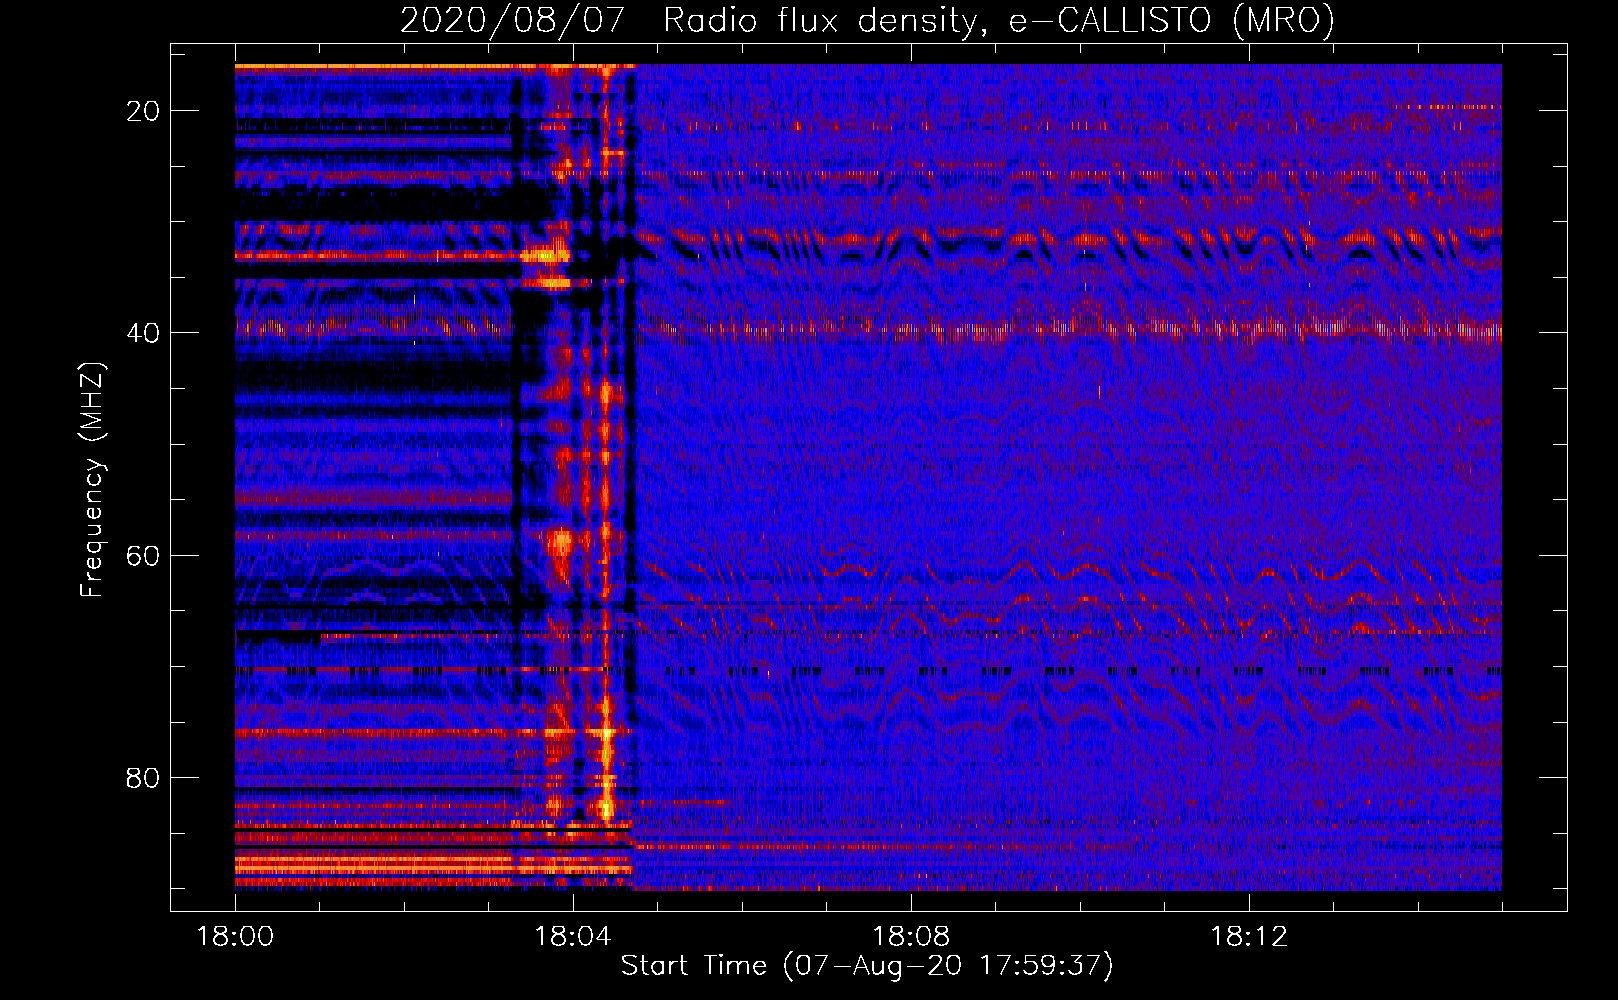Click the 18:04 time tick label

tap(573, 937)
